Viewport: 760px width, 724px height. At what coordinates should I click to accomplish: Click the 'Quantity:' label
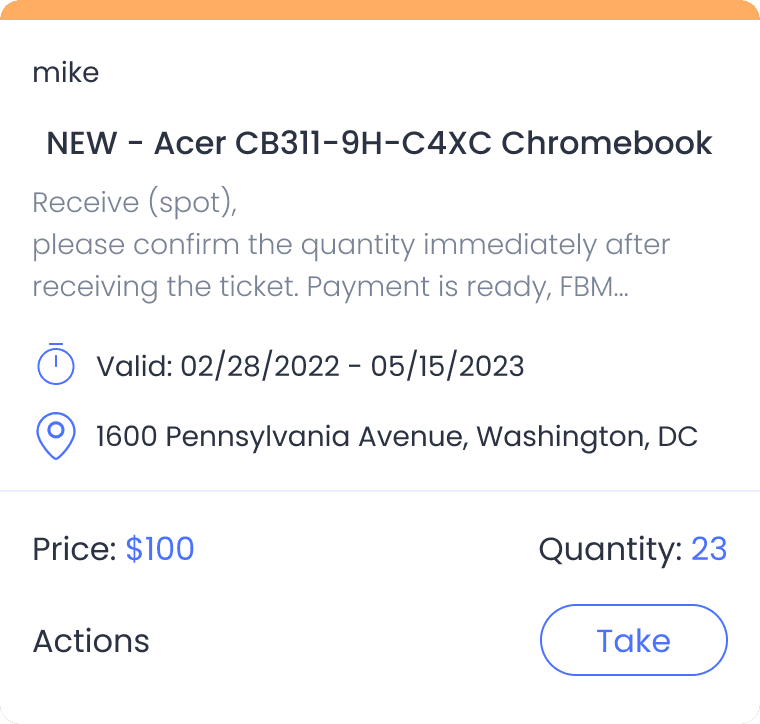610,549
